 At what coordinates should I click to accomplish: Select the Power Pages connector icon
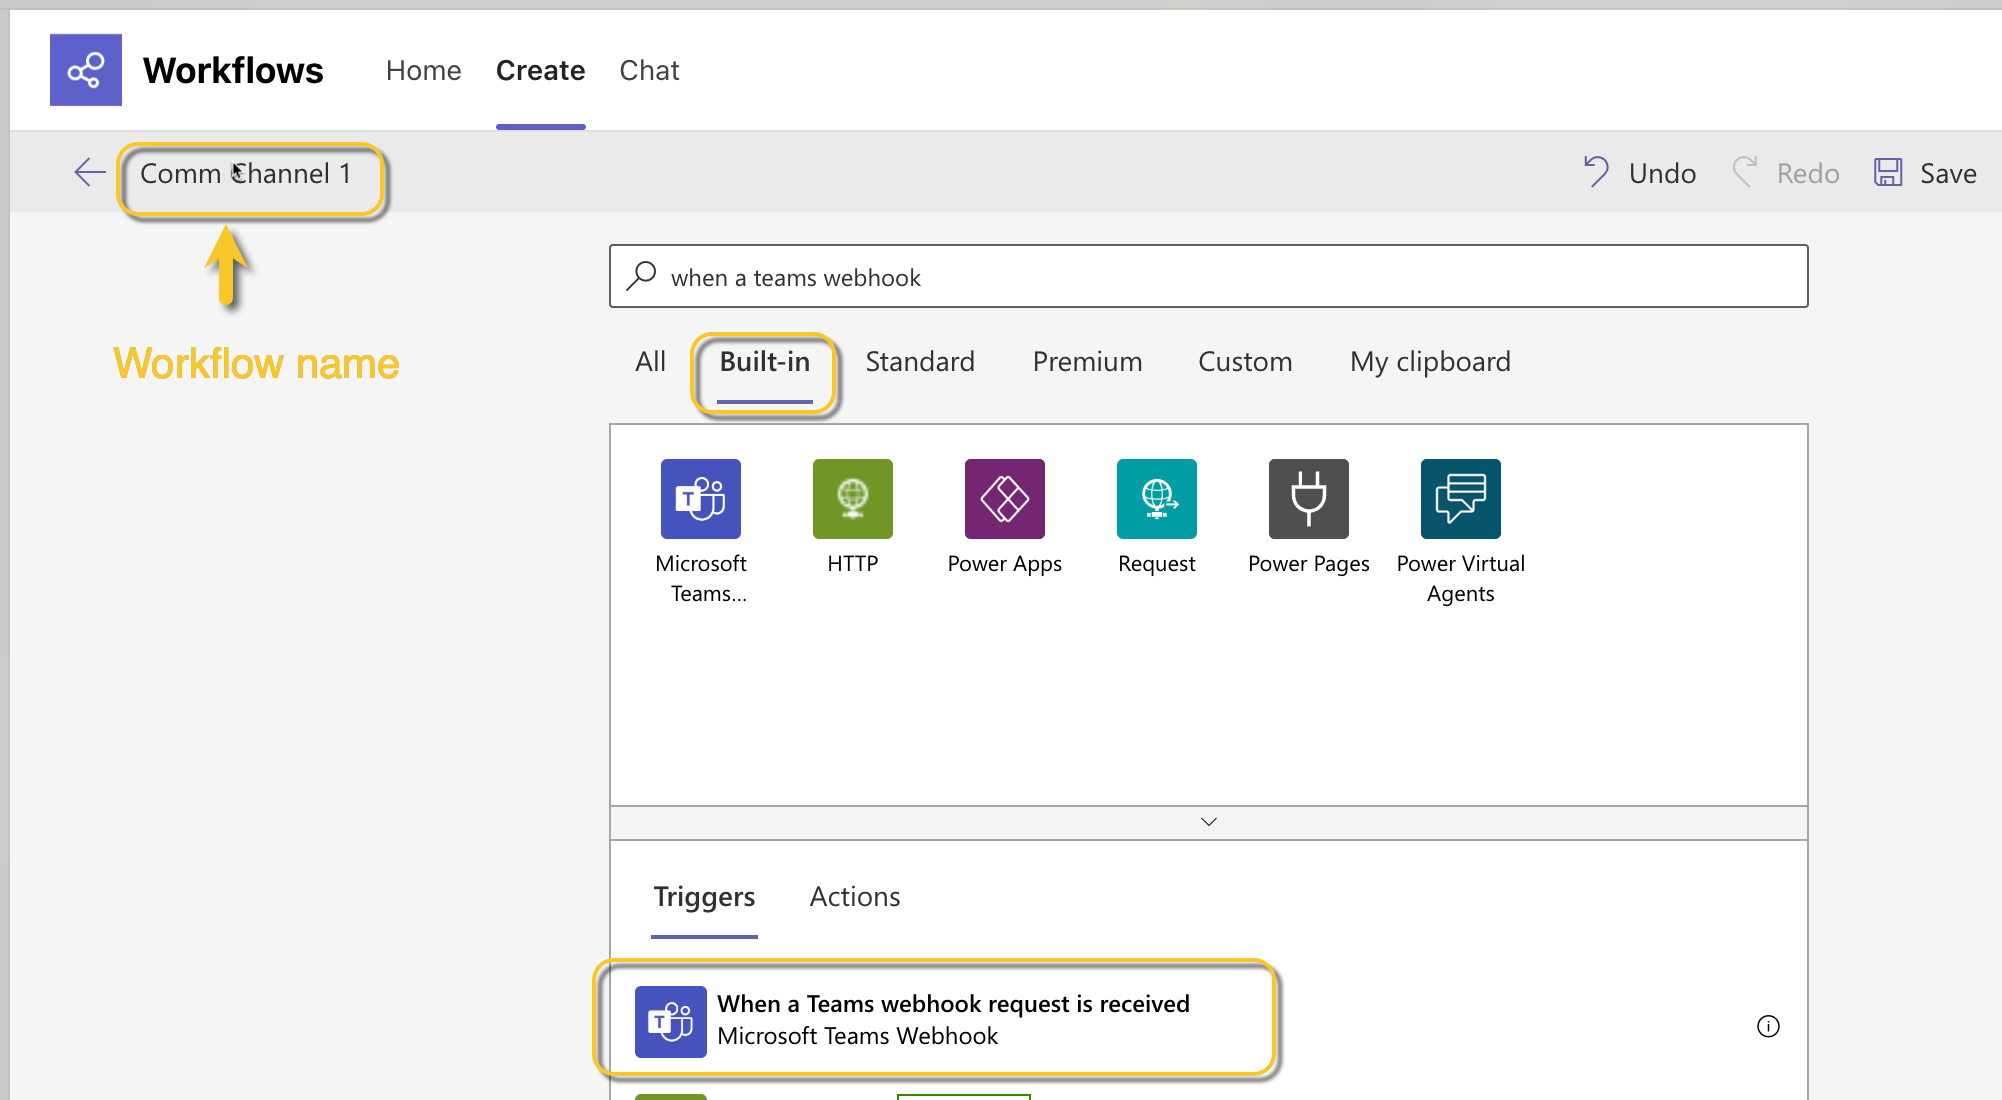click(1309, 499)
